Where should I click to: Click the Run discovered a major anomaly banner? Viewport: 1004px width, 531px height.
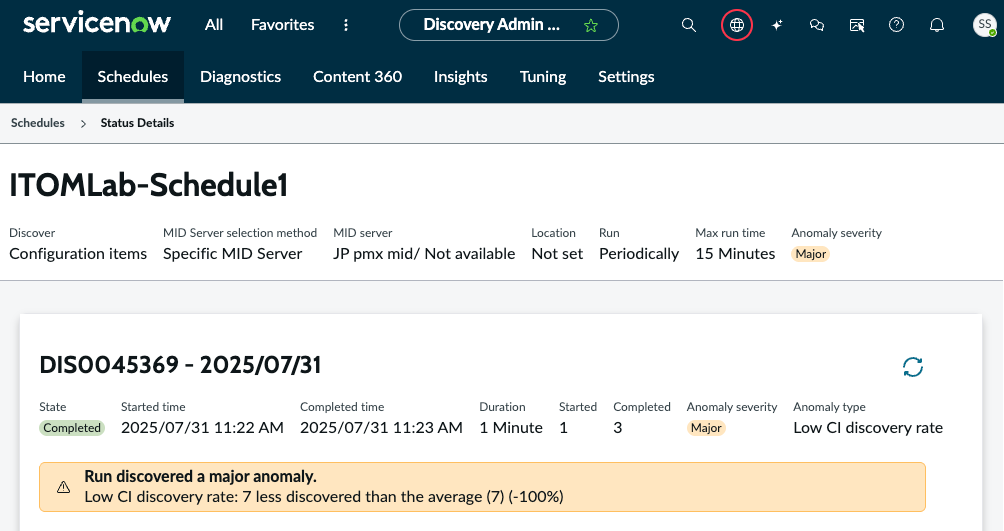(482, 487)
